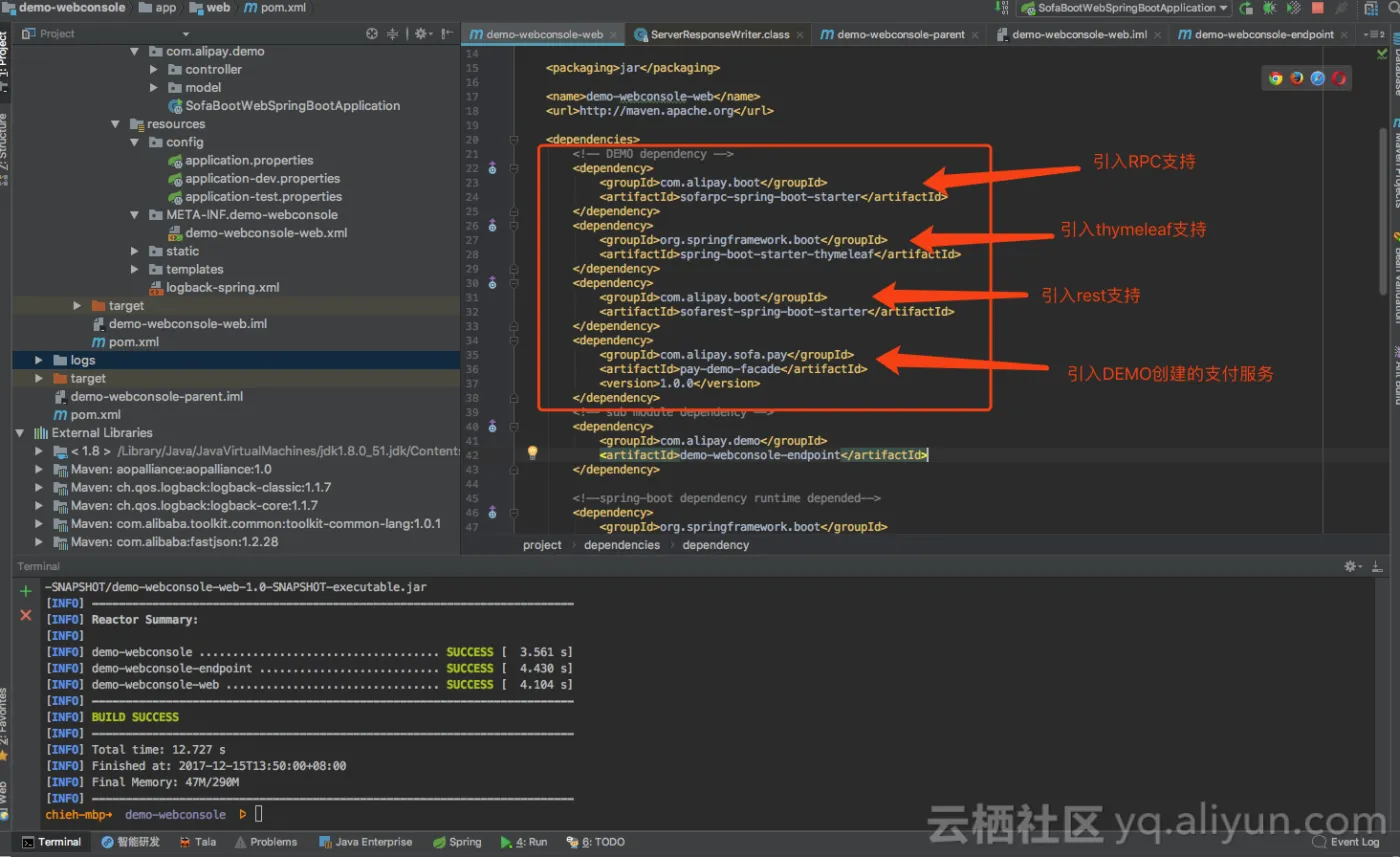Image resolution: width=1400 pixels, height=857 pixels.
Task: Close the demo-webconsole-web.iml tab
Action: click(1157, 34)
